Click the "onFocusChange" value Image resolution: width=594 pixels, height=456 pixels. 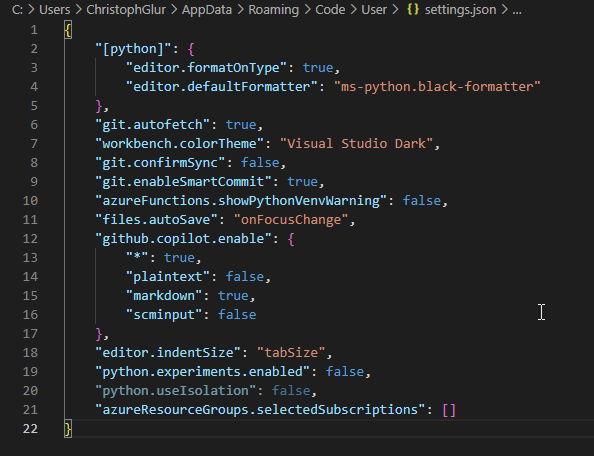pos(291,220)
